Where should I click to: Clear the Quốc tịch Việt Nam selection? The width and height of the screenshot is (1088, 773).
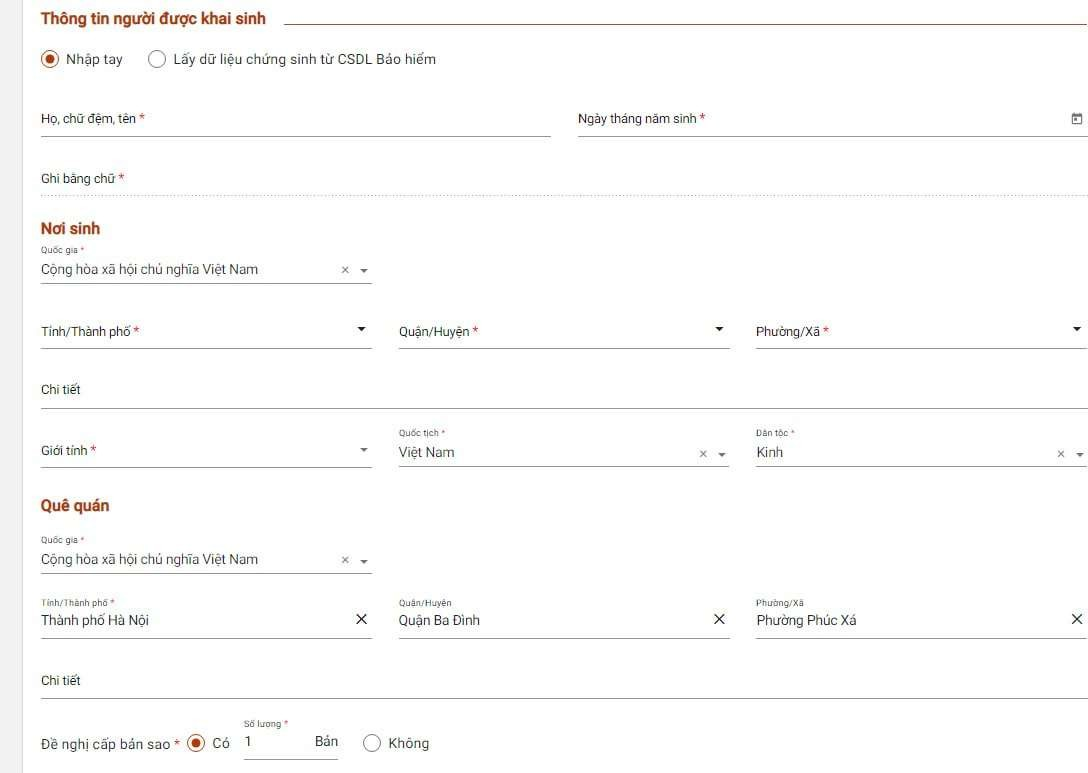pos(703,454)
